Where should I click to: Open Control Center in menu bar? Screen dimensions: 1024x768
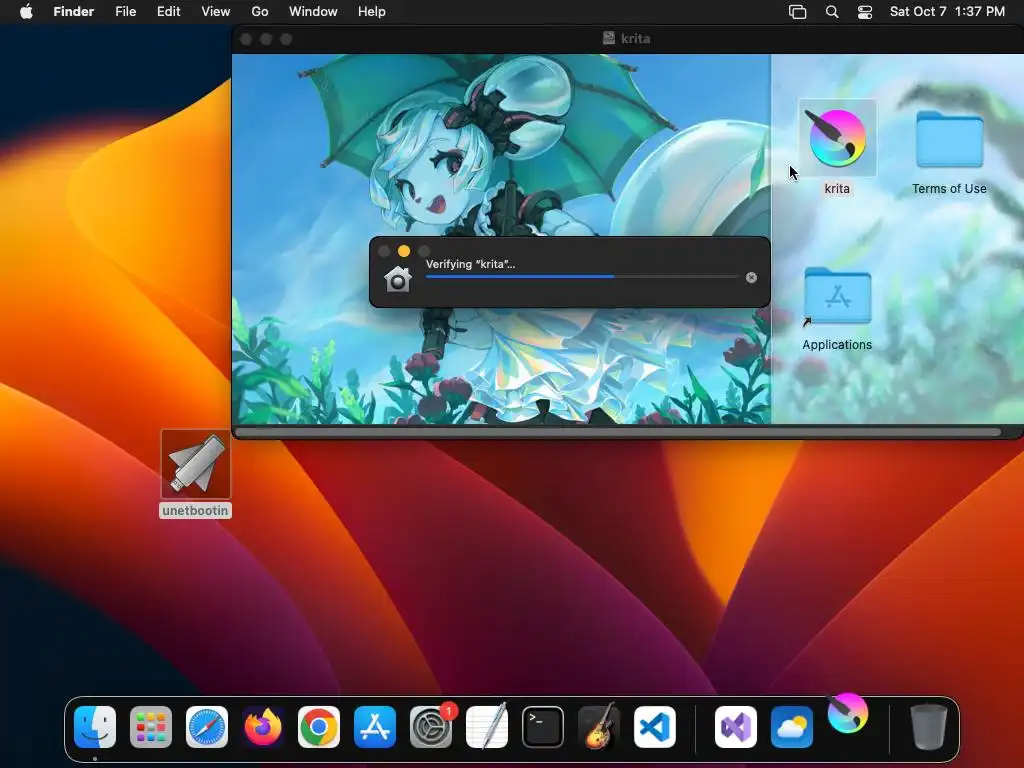coord(865,12)
